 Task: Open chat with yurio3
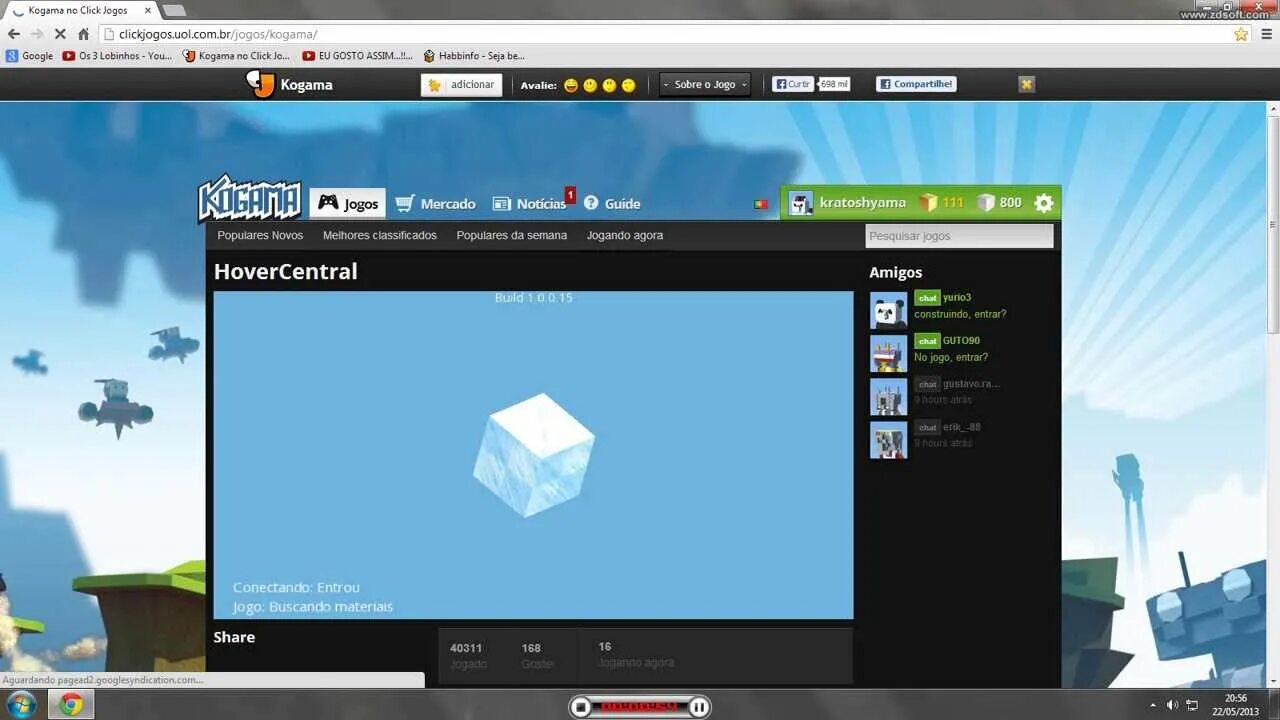coord(927,298)
